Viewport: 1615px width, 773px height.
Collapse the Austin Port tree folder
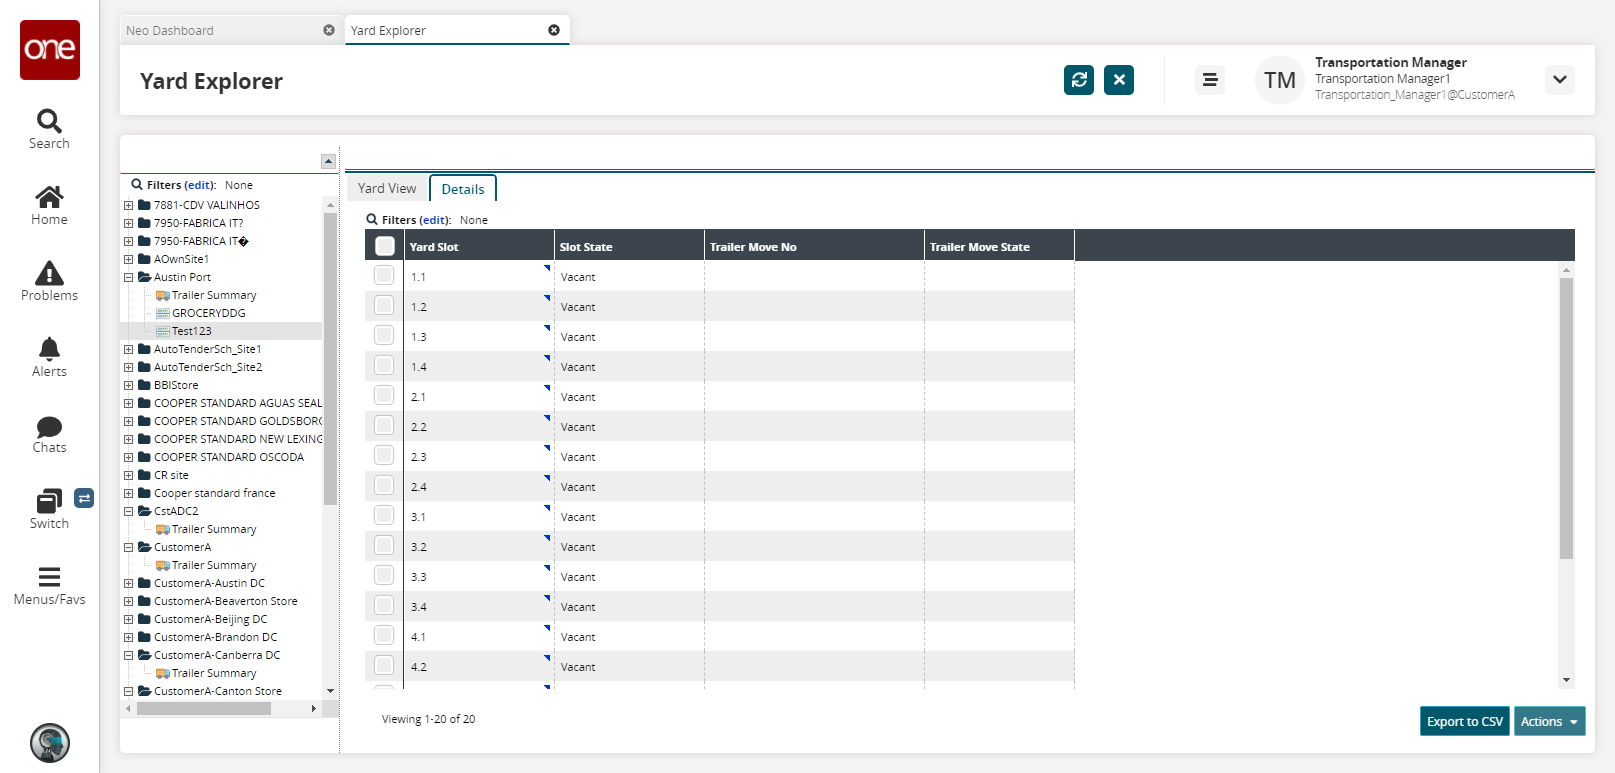[128, 277]
